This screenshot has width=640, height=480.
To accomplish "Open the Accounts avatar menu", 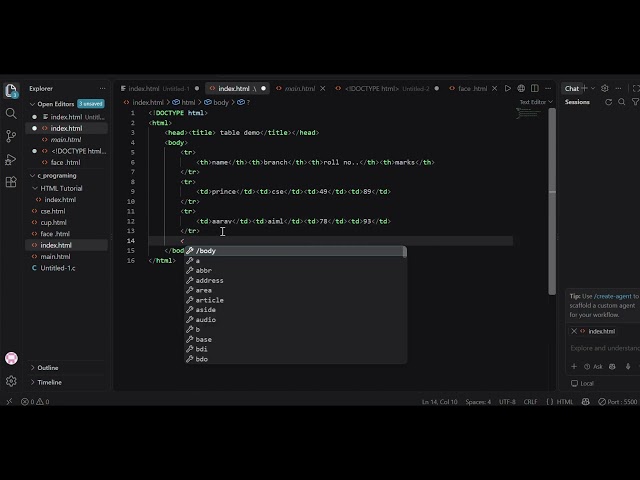I will point(11,358).
